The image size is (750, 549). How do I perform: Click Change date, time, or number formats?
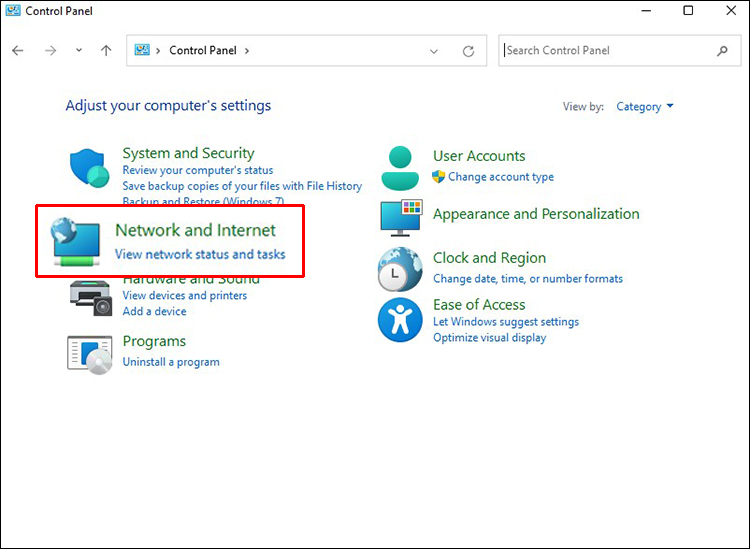click(528, 279)
